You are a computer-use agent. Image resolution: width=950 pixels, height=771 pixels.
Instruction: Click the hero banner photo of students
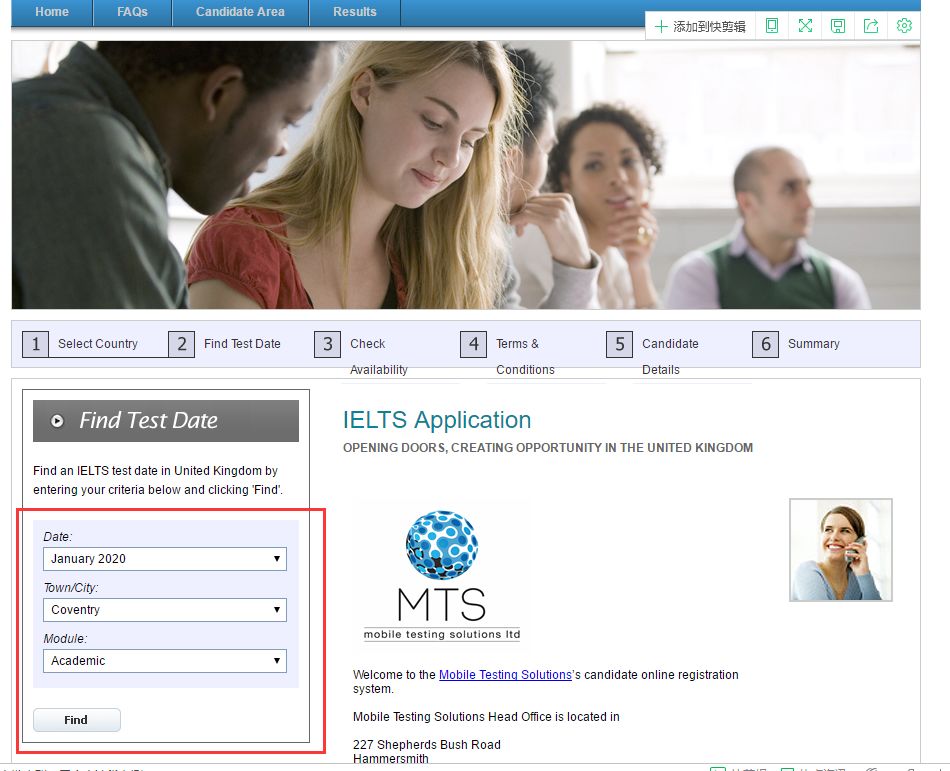tap(466, 175)
